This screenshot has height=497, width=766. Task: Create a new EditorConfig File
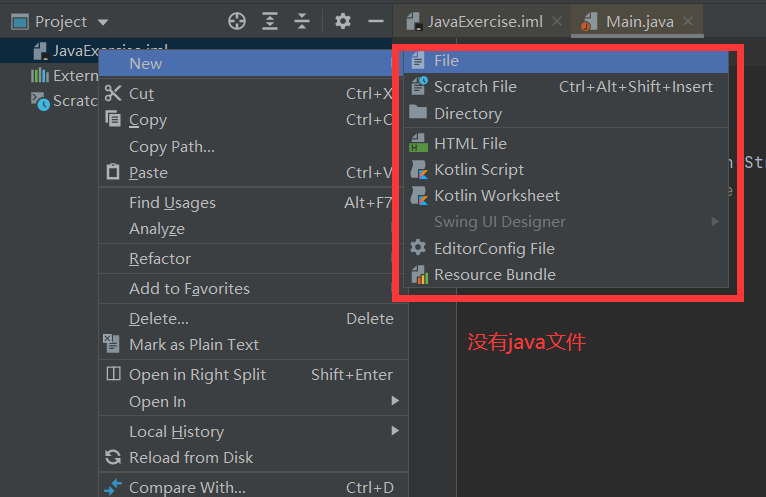point(566,248)
